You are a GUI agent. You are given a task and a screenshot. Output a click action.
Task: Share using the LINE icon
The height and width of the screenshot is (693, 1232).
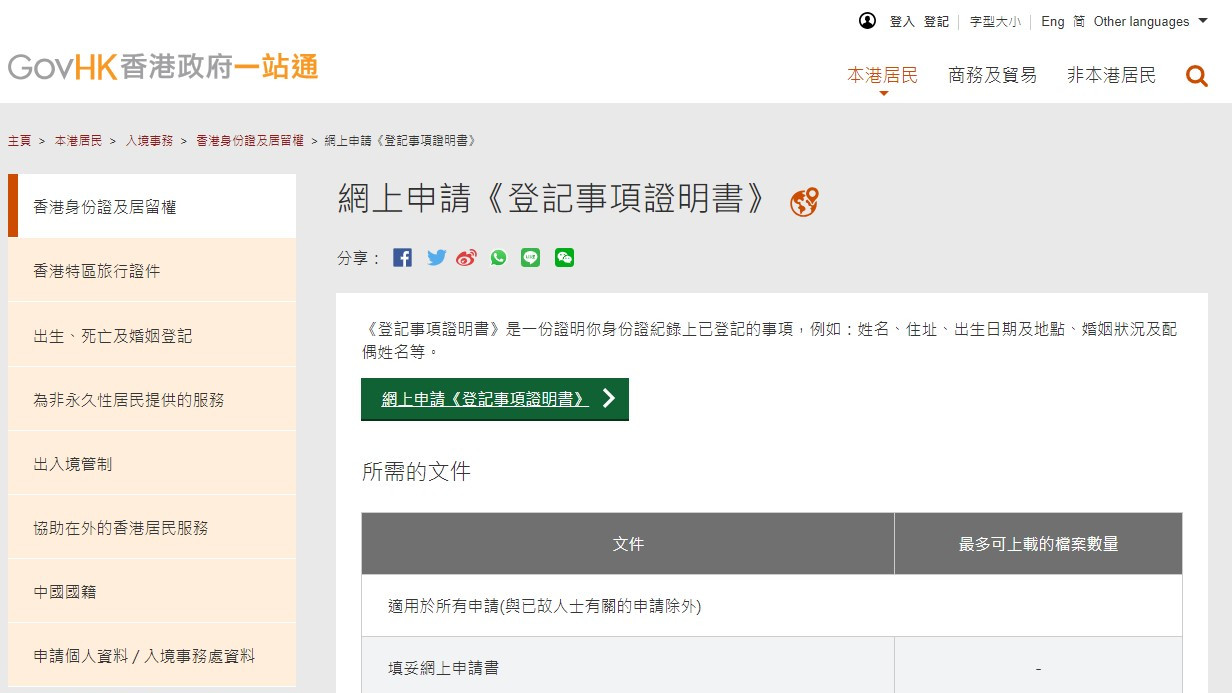pos(531,258)
